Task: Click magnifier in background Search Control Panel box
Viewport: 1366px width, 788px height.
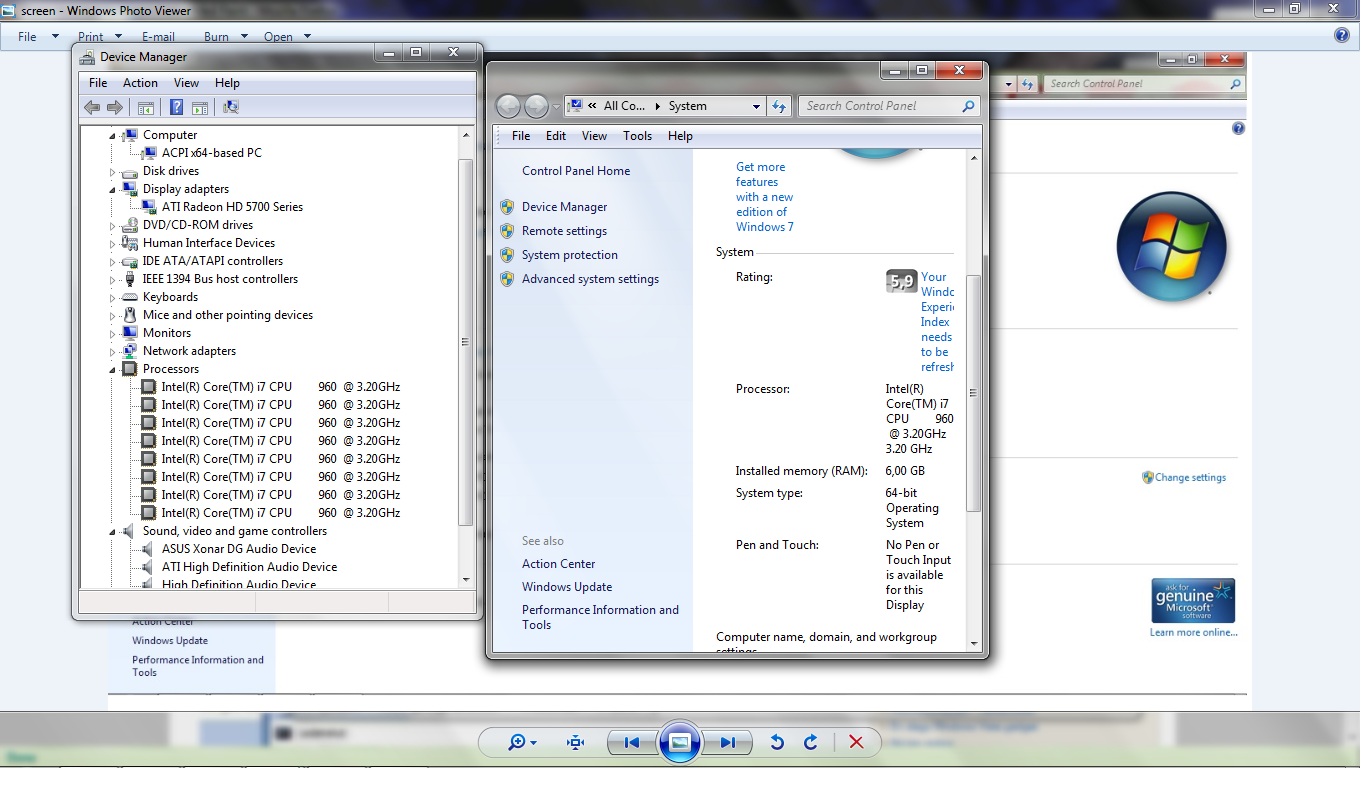Action: pos(1235,84)
